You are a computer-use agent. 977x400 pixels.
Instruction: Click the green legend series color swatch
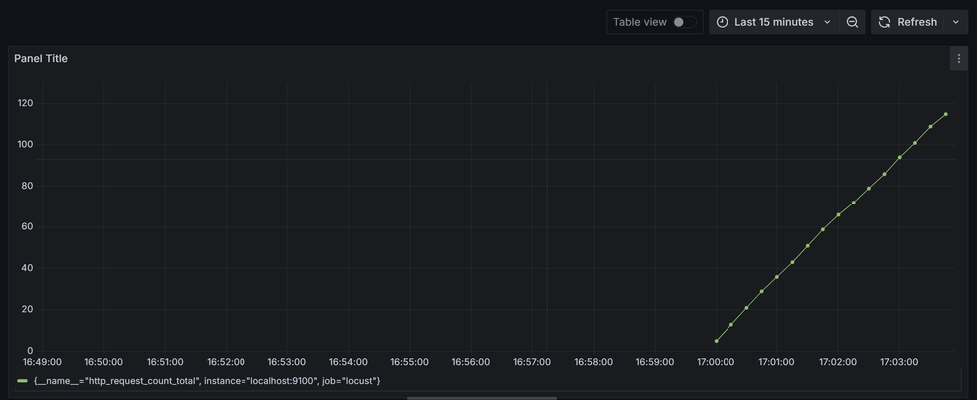coord(22,381)
